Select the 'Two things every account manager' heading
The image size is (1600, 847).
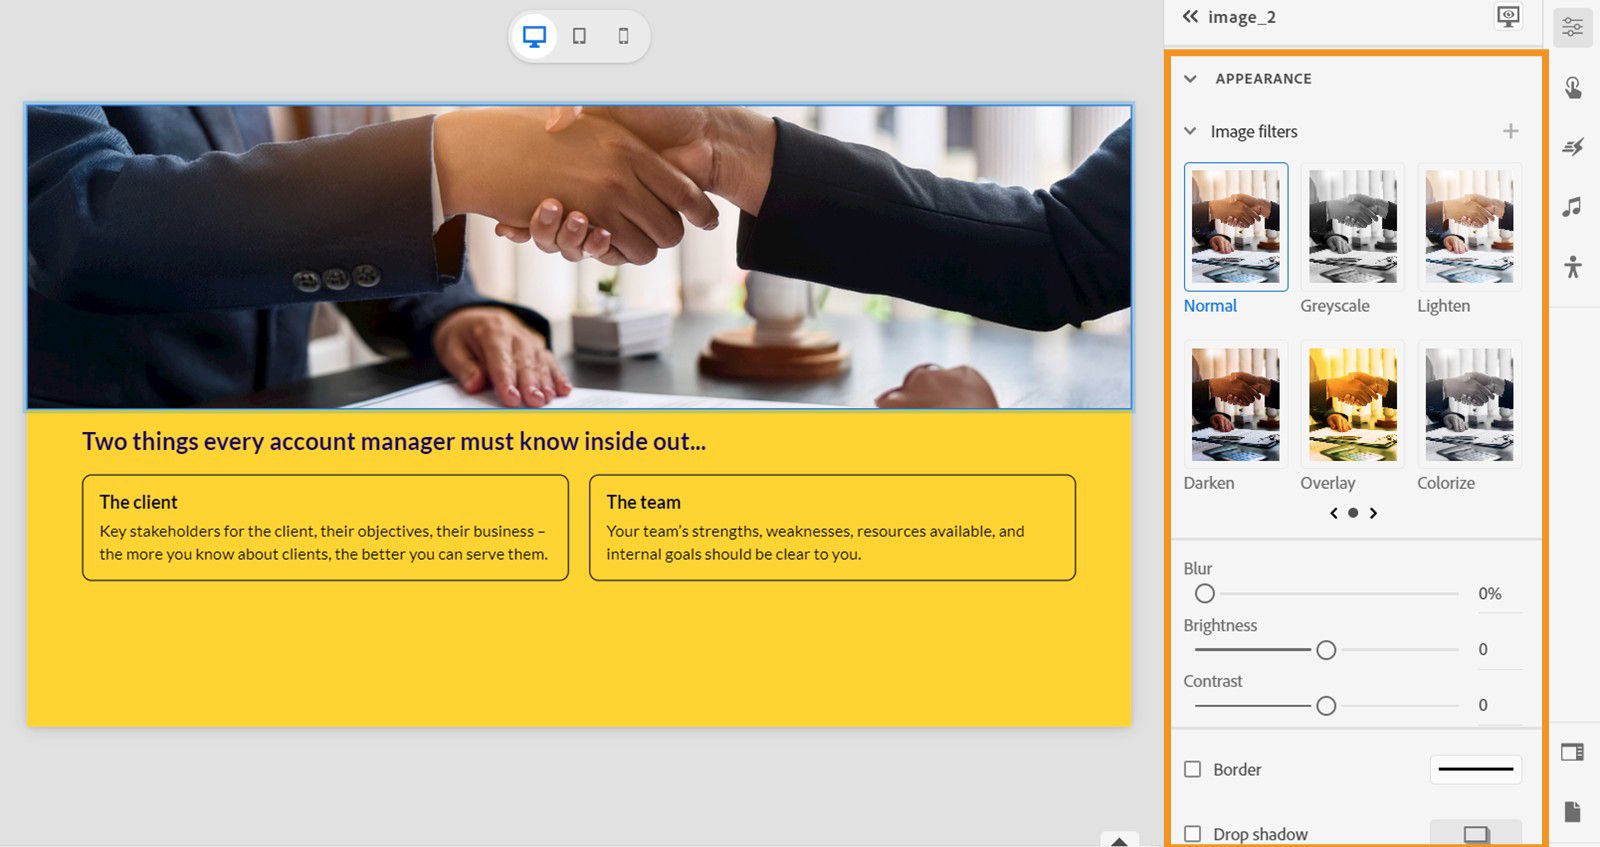(394, 442)
